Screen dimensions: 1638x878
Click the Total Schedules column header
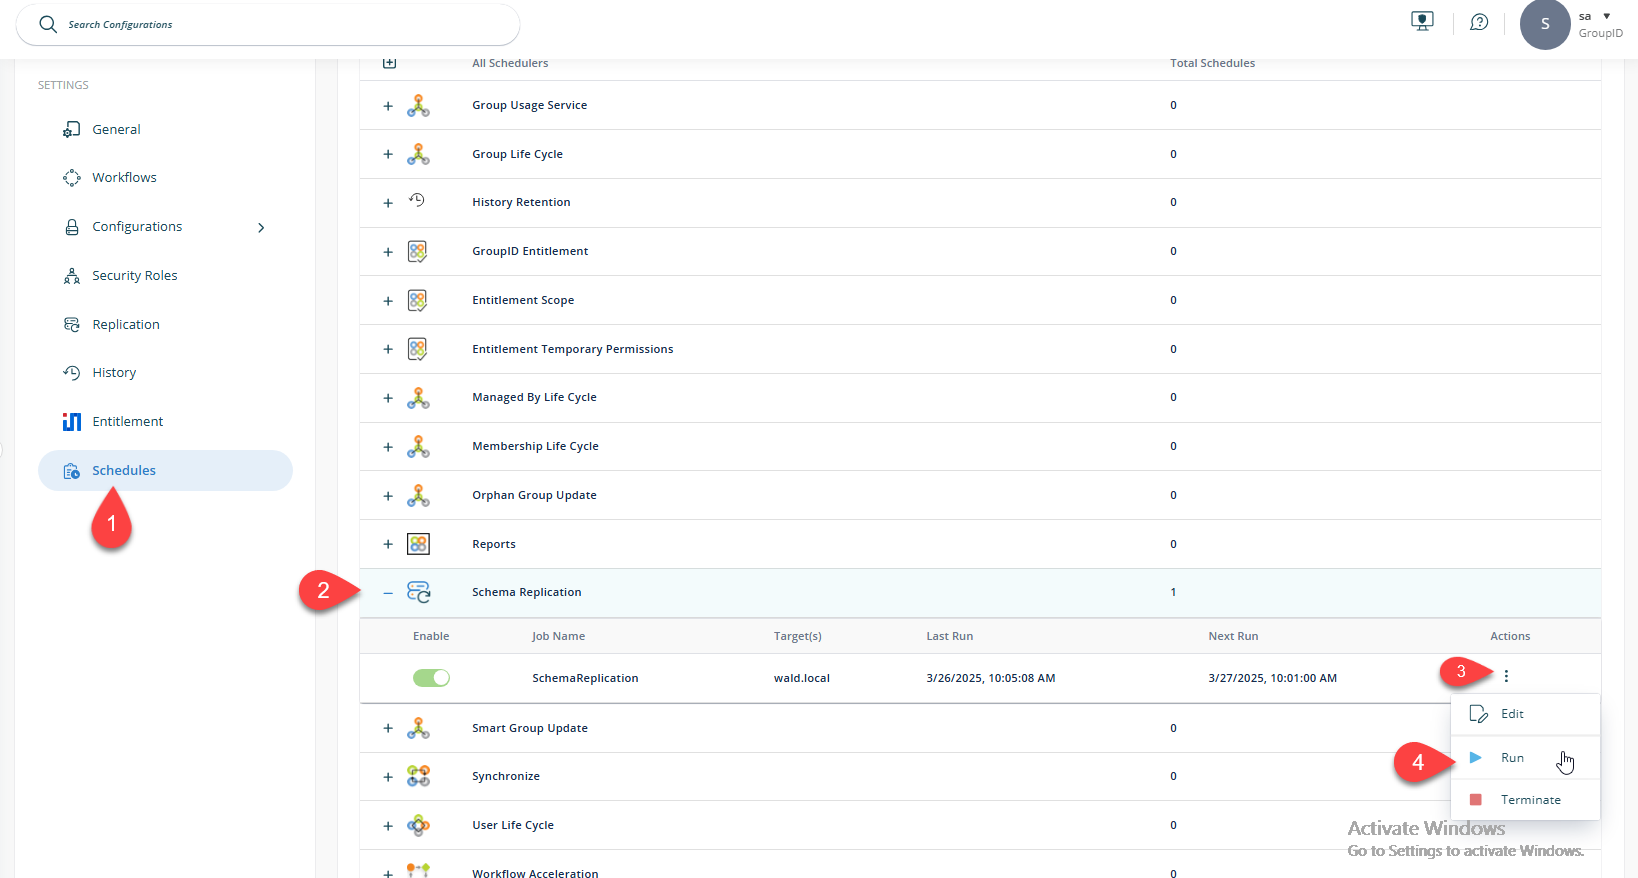[x=1212, y=63]
